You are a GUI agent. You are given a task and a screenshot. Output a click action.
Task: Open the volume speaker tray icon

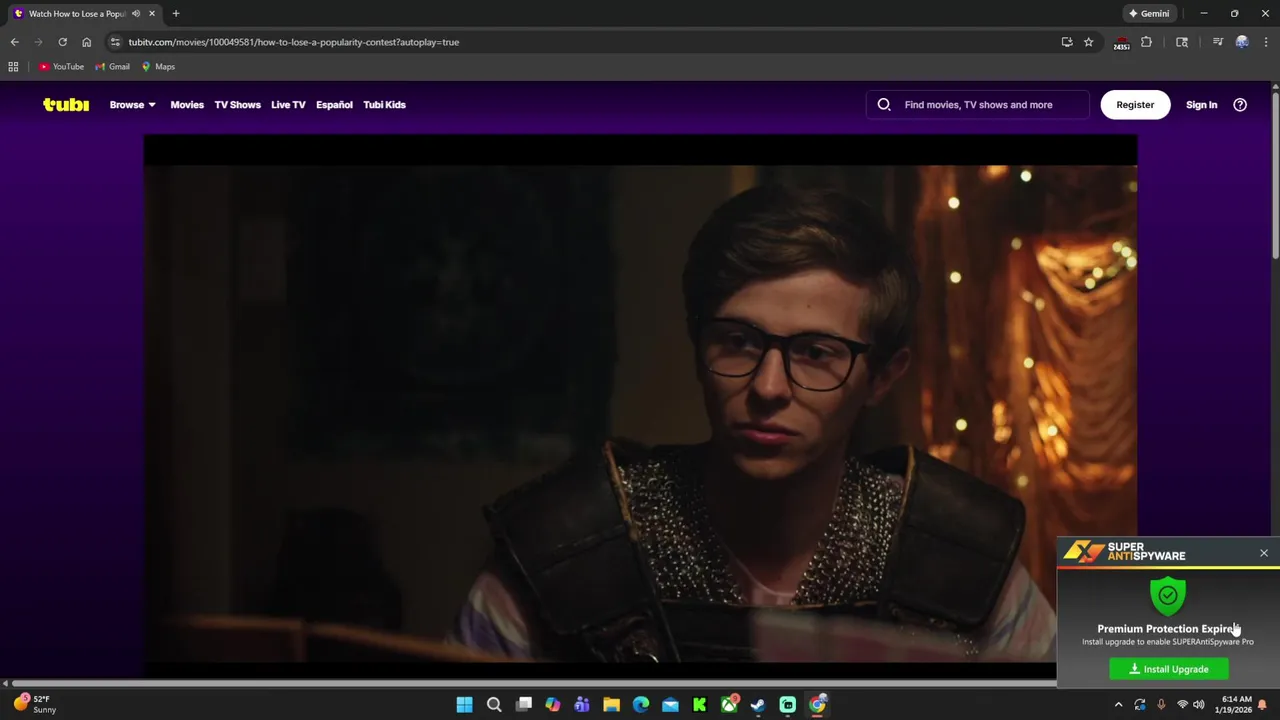pos(1199,705)
